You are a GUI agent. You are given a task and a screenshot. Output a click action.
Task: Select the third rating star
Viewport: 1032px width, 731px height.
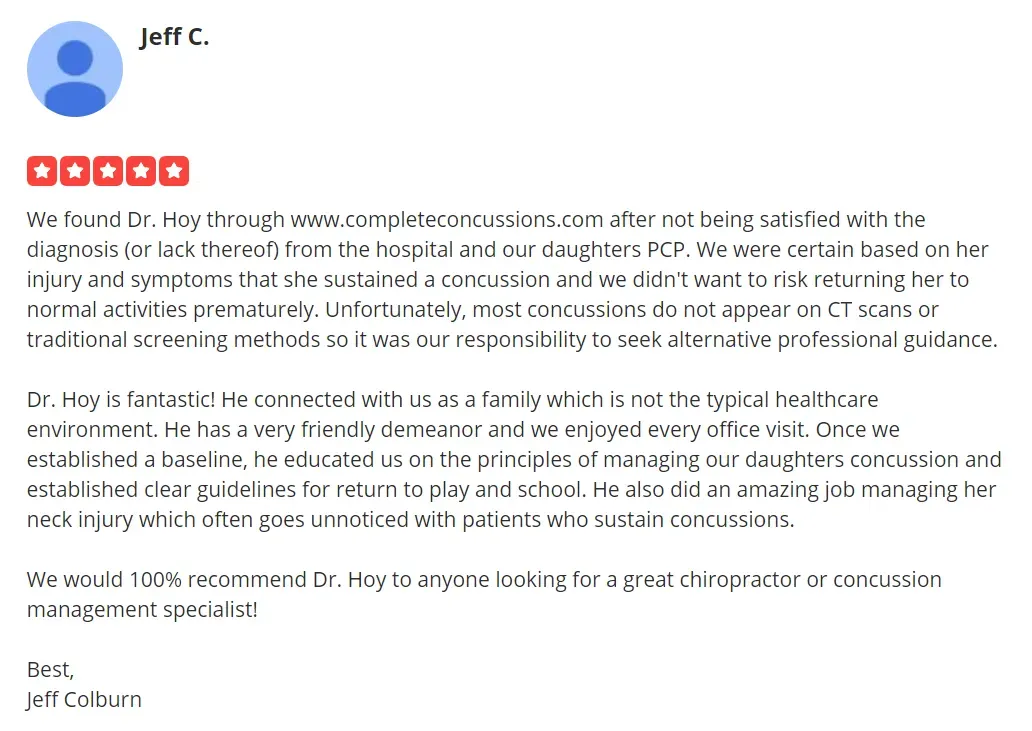point(108,171)
